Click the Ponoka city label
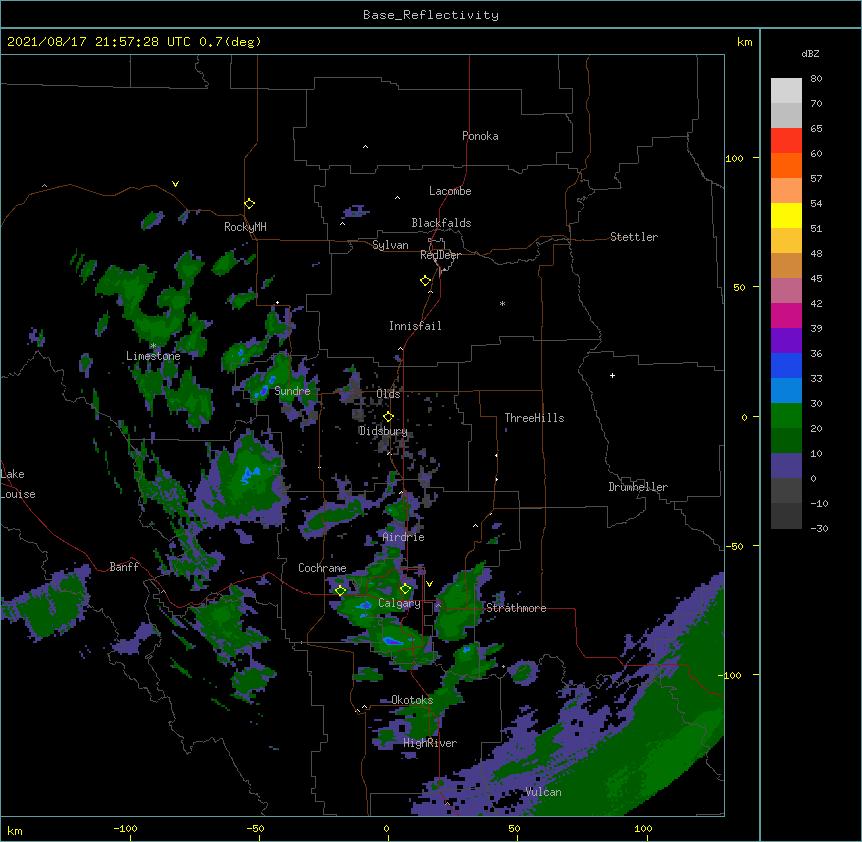The height and width of the screenshot is (842, 862). tap(480, 136)
